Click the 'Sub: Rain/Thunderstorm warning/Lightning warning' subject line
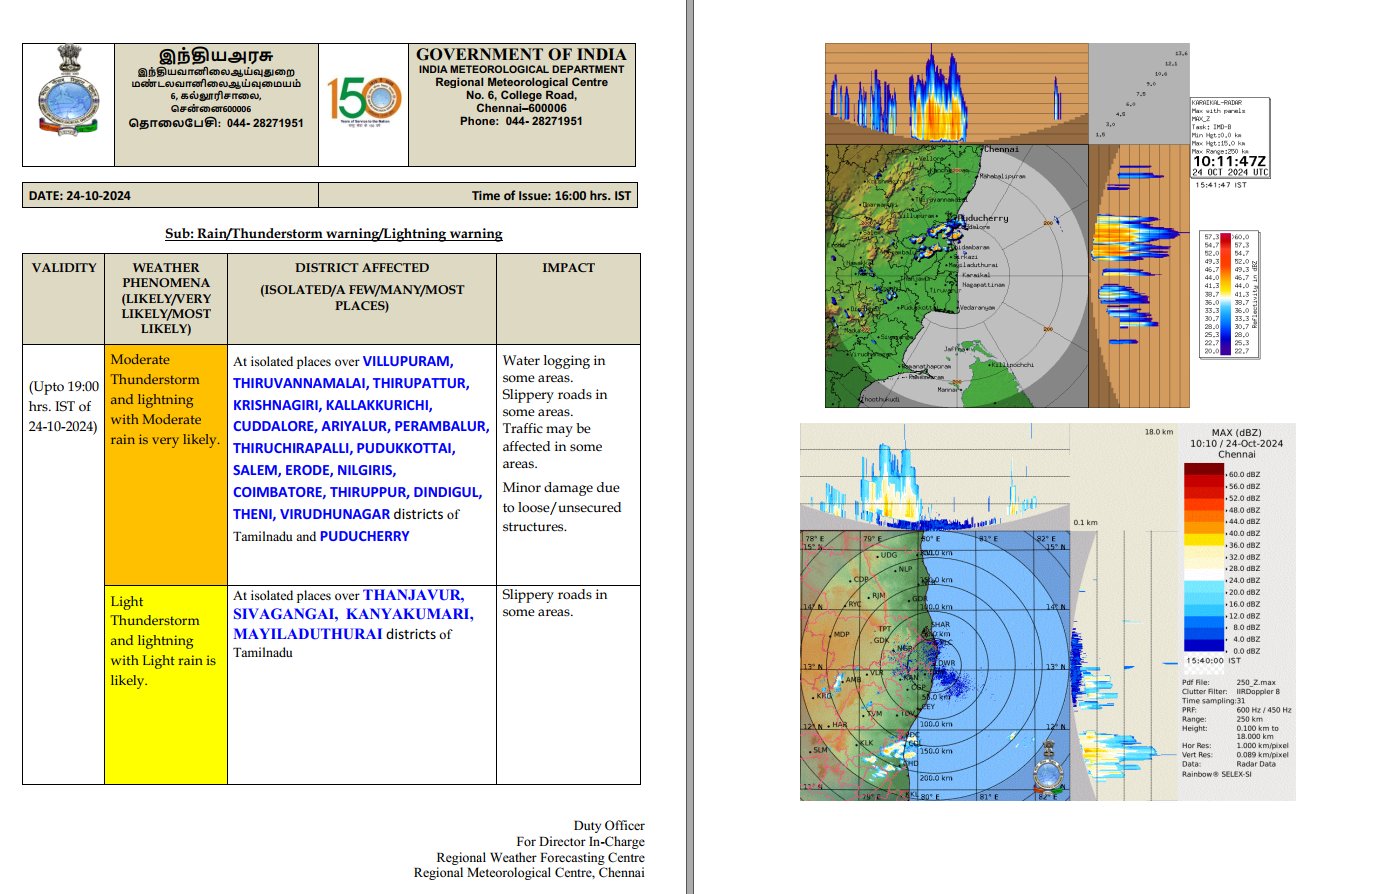 [334, 234]
